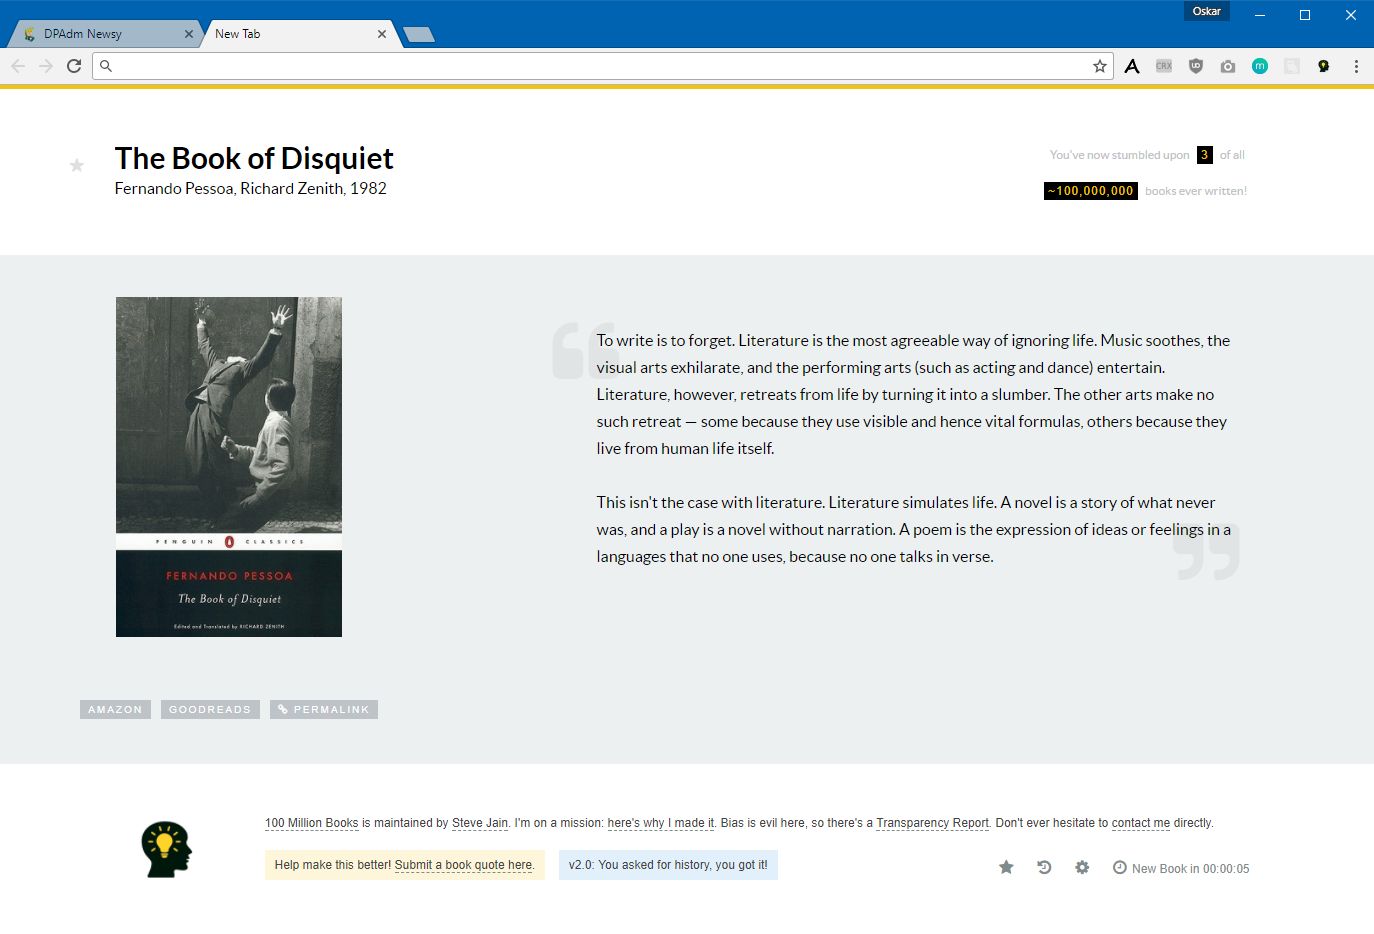The width and height of the screenshot is (1374, 934).
Task: Open the CRX extension icon
Action: pos(1164,66)
